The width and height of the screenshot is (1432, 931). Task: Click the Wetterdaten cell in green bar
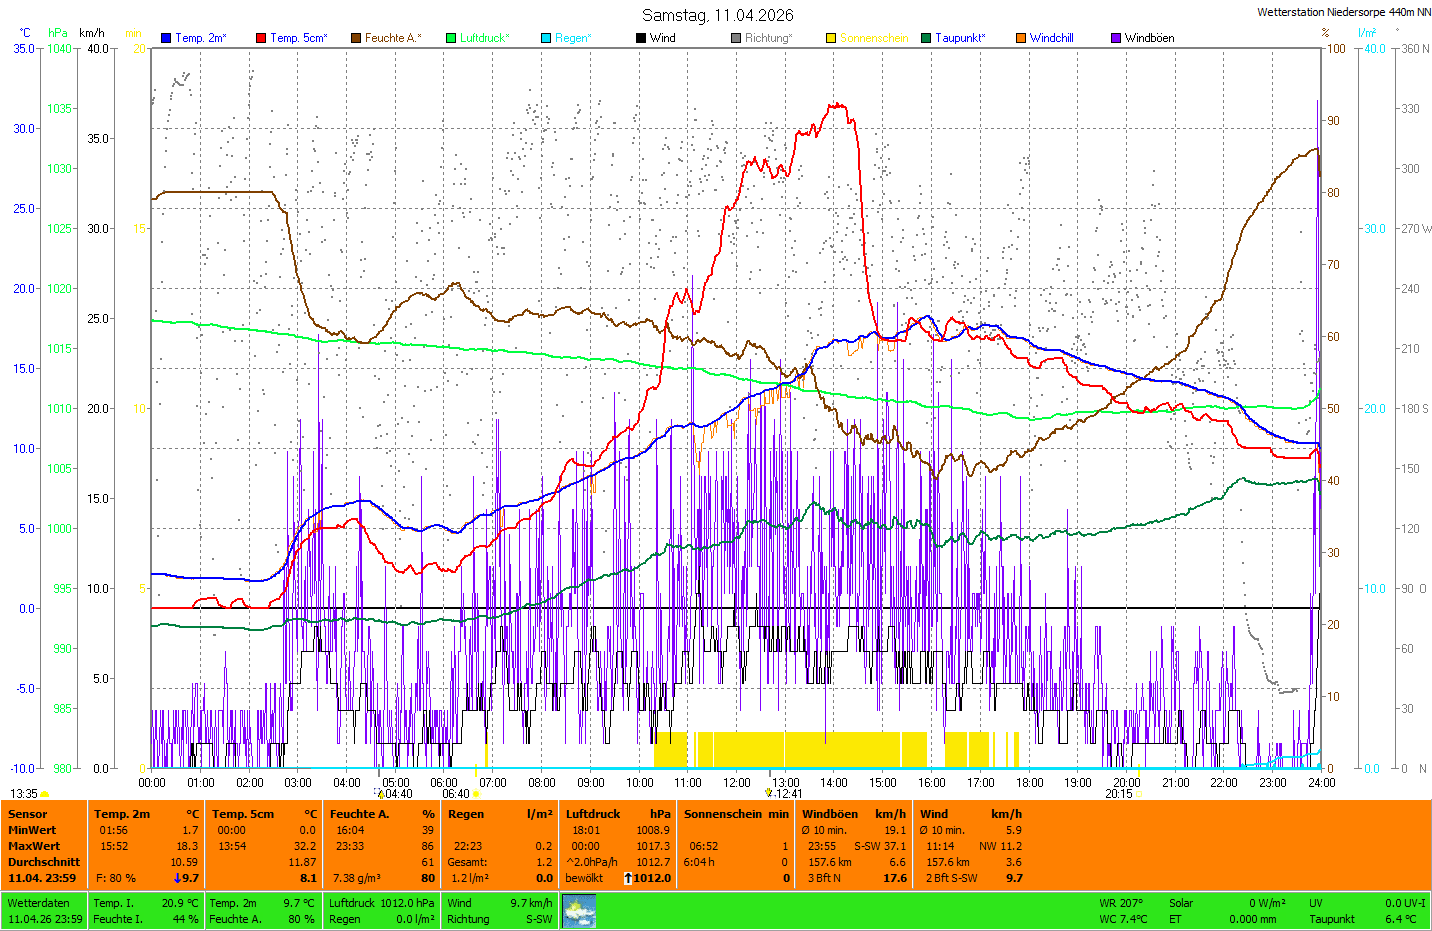coord(38,903)
